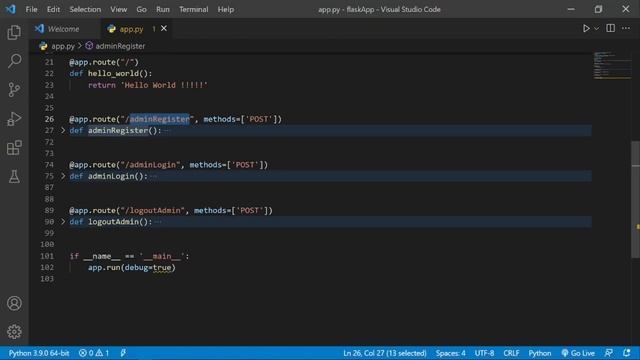Open the Source Control view
The width and height of the screenshot is (640, 360).
click(x=14, y=90)
